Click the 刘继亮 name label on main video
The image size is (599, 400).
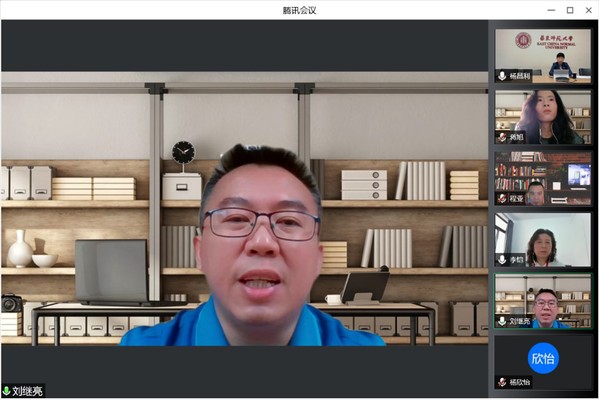click(27, 391)
